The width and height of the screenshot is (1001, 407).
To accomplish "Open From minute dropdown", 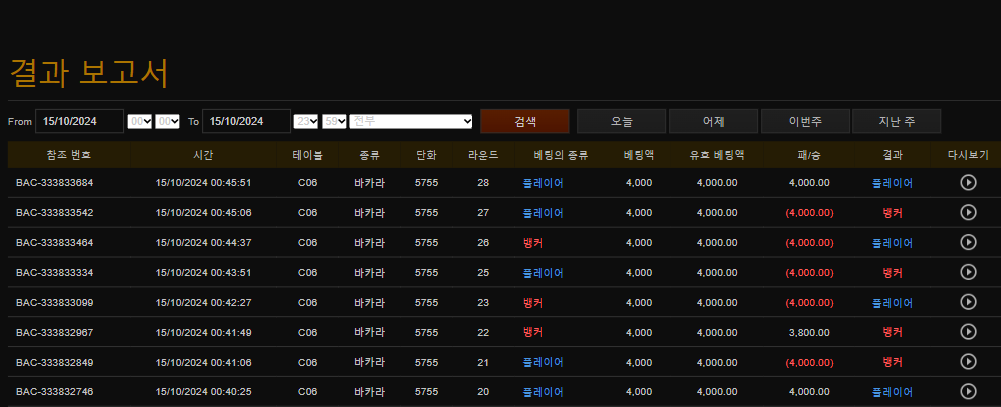I will (x=168, y=121).
